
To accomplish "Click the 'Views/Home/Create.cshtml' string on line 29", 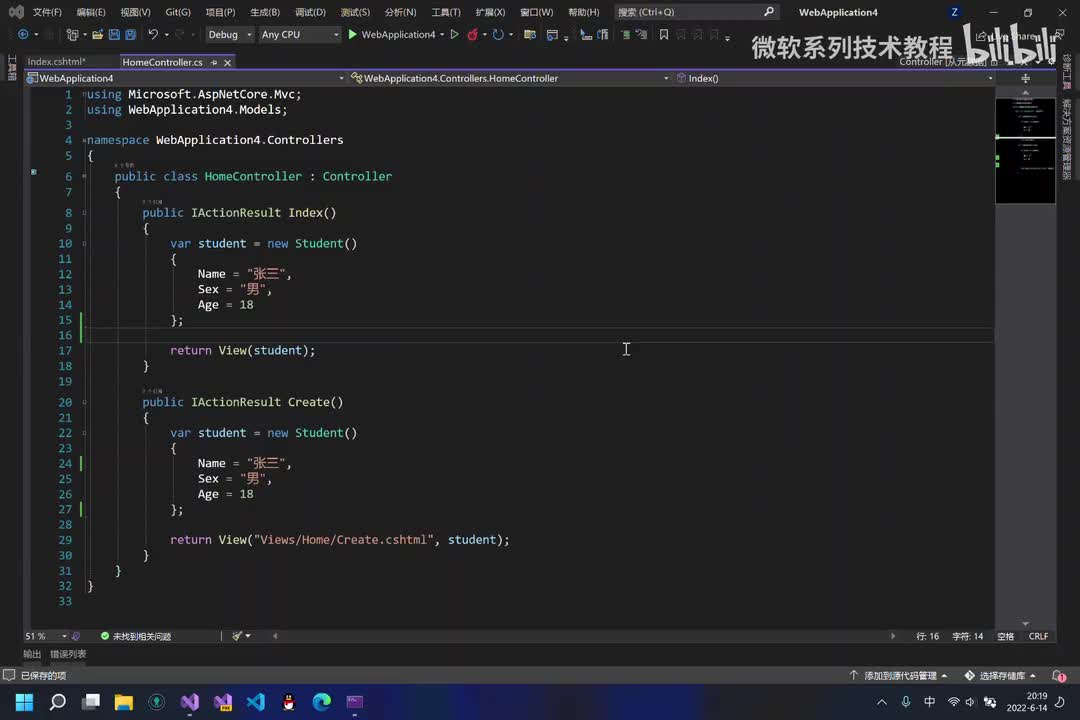I will pyautogui.click(x=344, y=540).
